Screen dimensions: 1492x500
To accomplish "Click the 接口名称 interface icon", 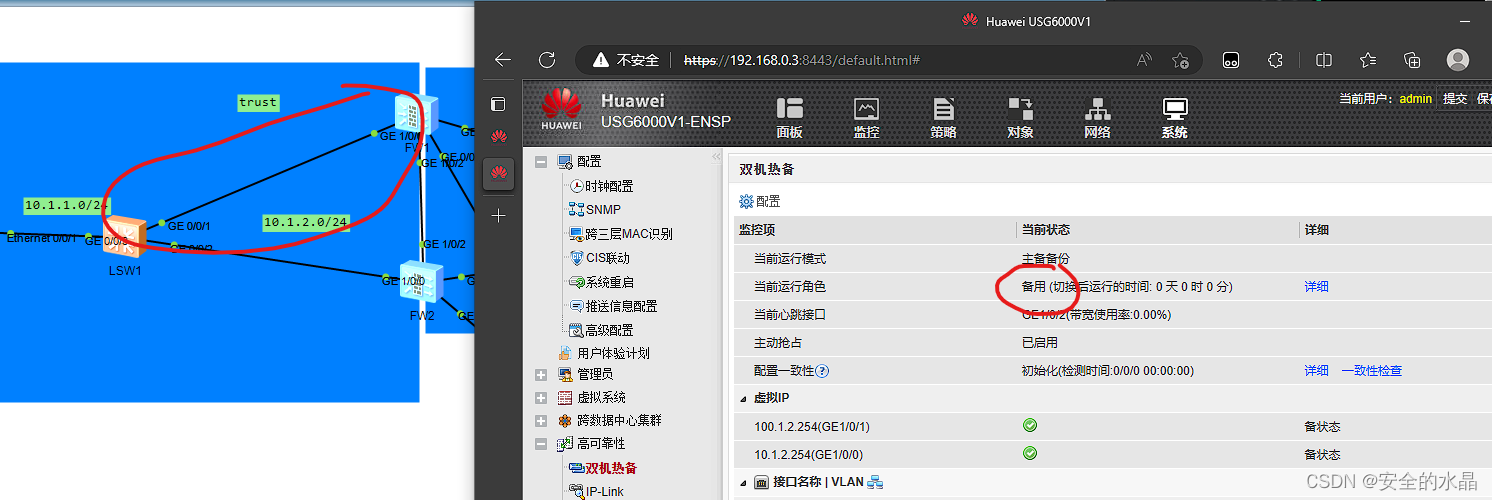I will click(x=761, y=483).
